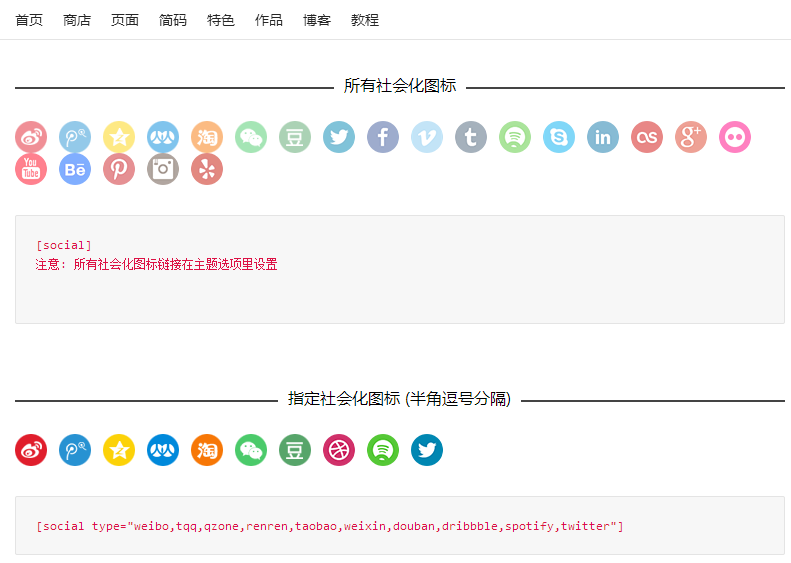Open the 特色 menu item
Viewport: 791px width, 563px height.
tap(221, 20)
